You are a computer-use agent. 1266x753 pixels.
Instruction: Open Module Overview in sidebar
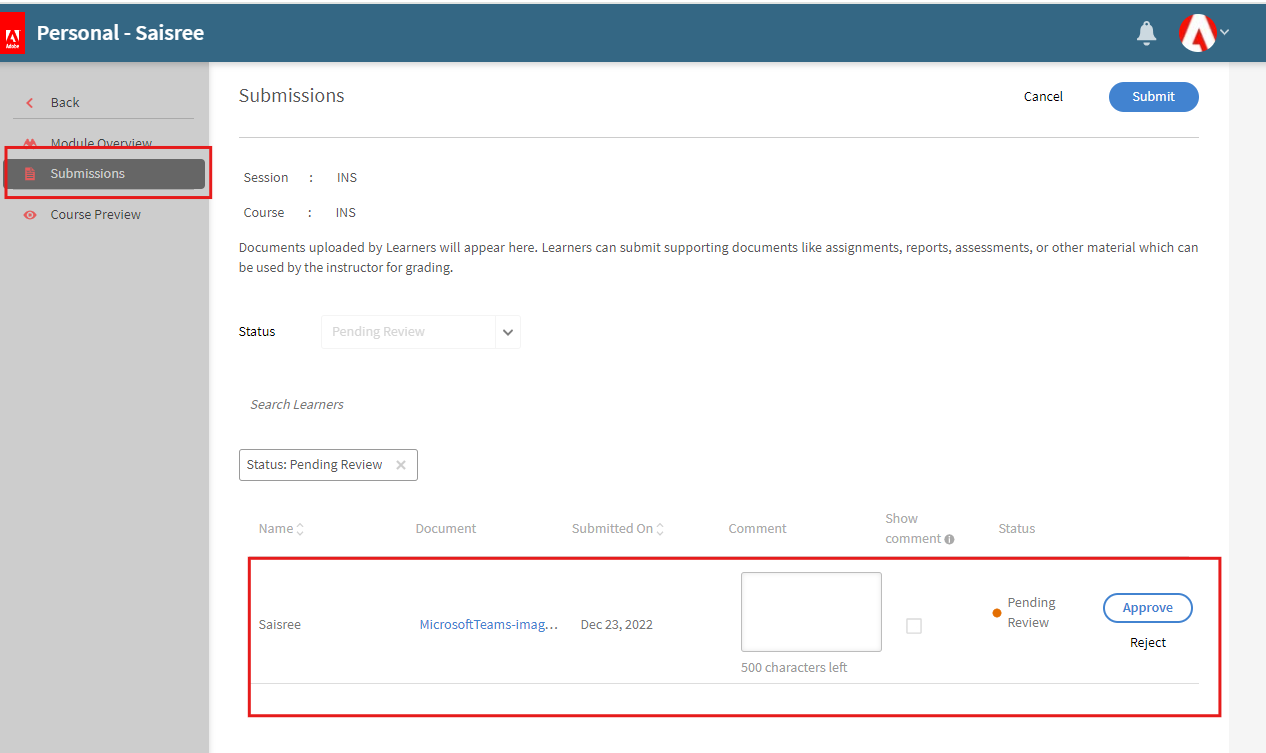pos(101,143)
